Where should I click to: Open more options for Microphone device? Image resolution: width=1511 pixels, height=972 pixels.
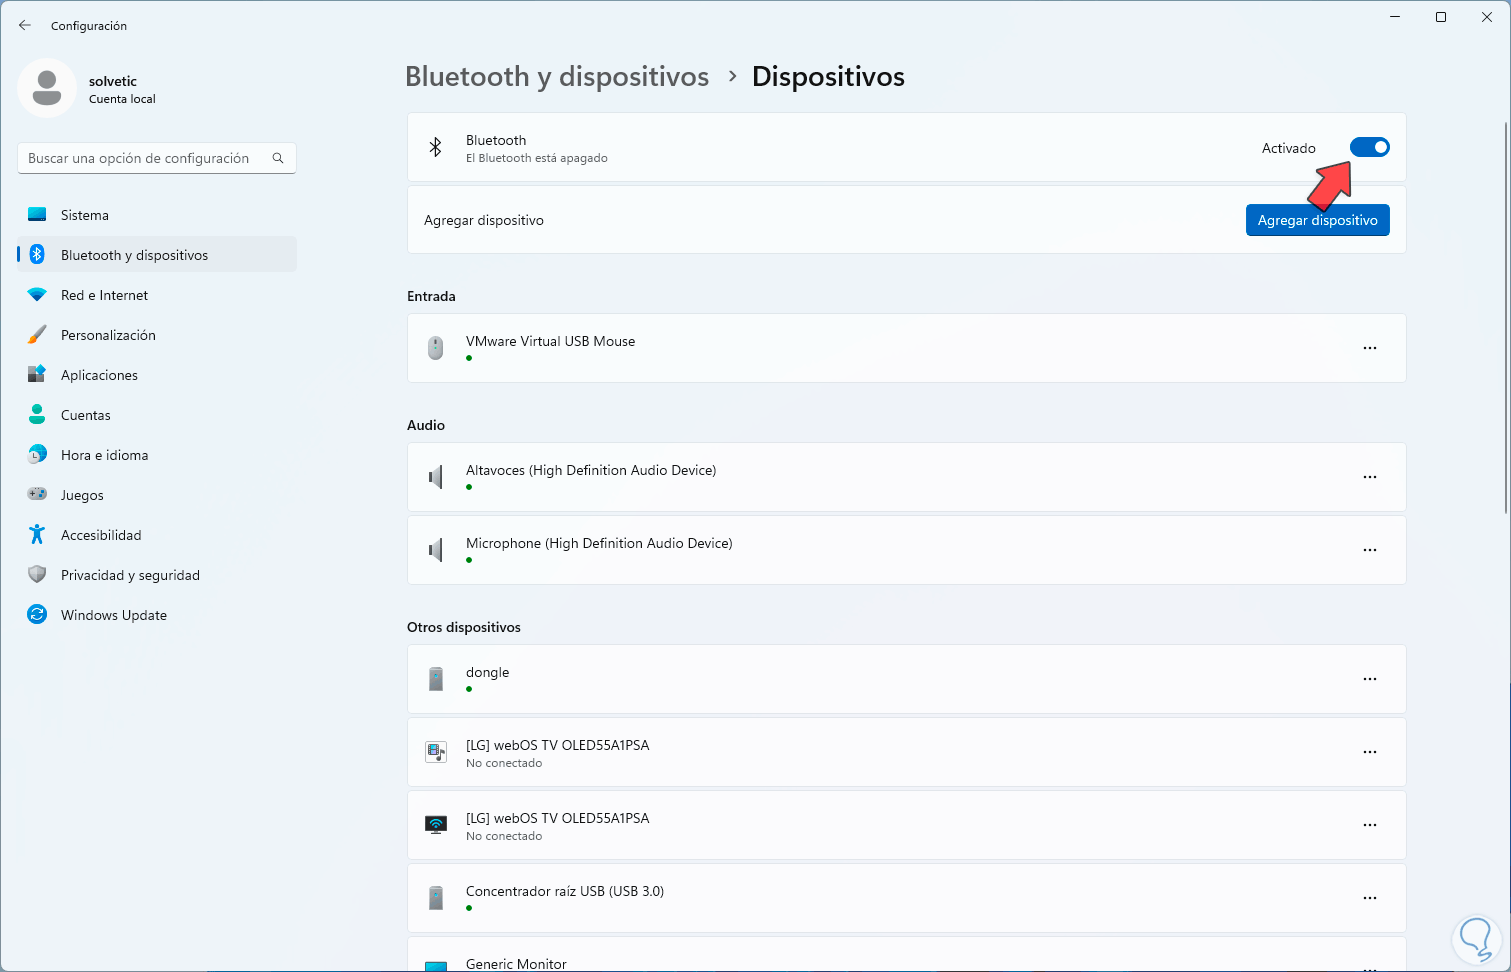(1369, 550)
